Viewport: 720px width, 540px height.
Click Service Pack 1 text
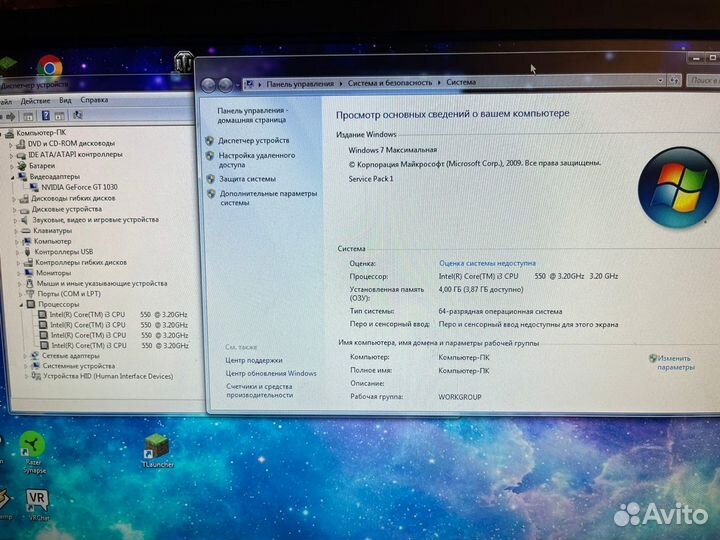coord(371,179)
